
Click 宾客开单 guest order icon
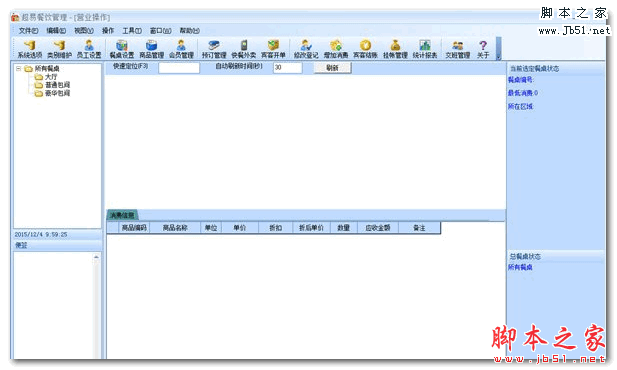click(x=273, y=49)
